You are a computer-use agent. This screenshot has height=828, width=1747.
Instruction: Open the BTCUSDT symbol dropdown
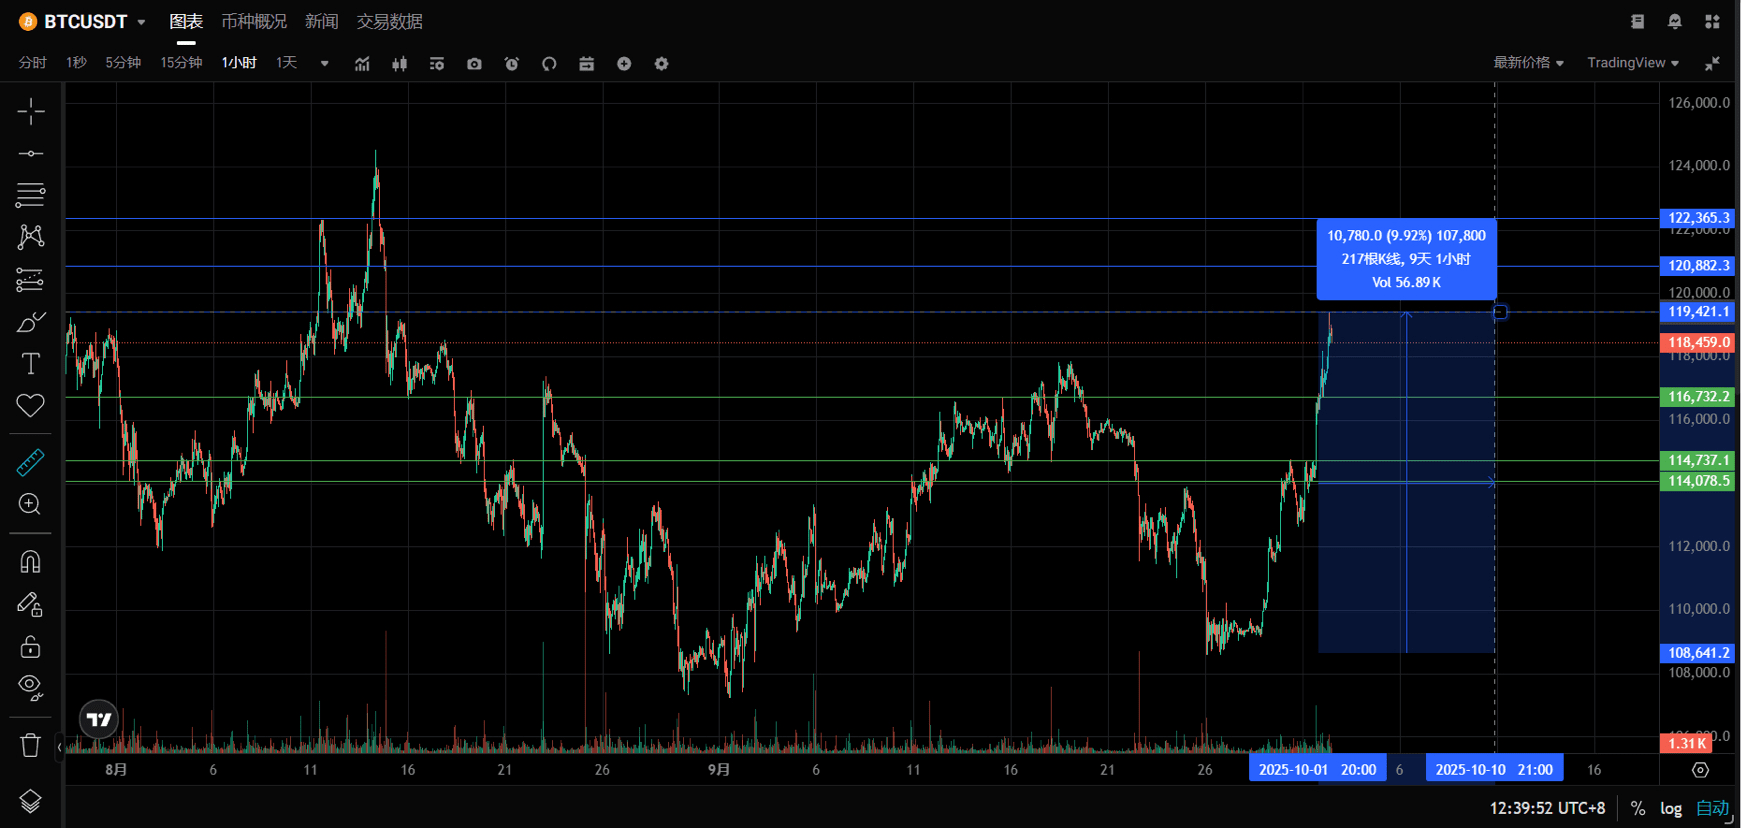86,22
